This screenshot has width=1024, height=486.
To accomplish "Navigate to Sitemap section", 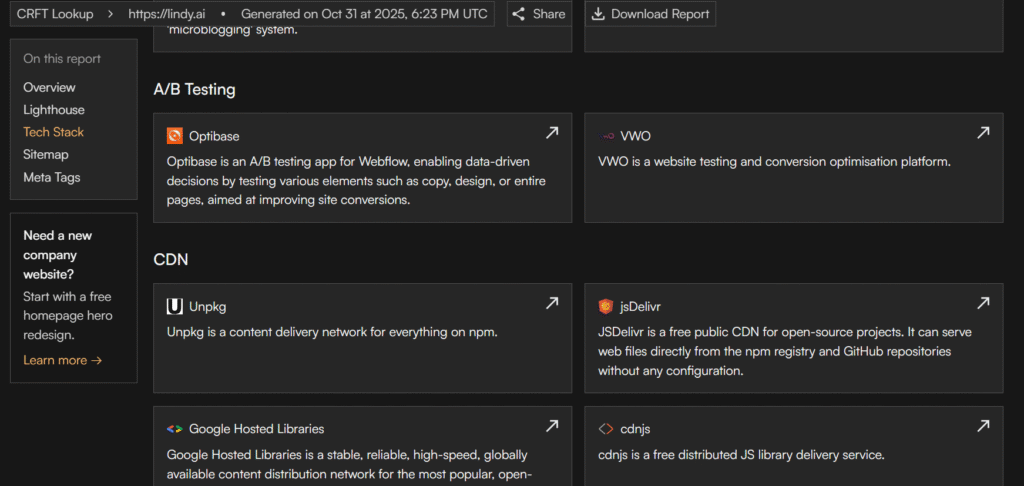I will click(46, 155).
